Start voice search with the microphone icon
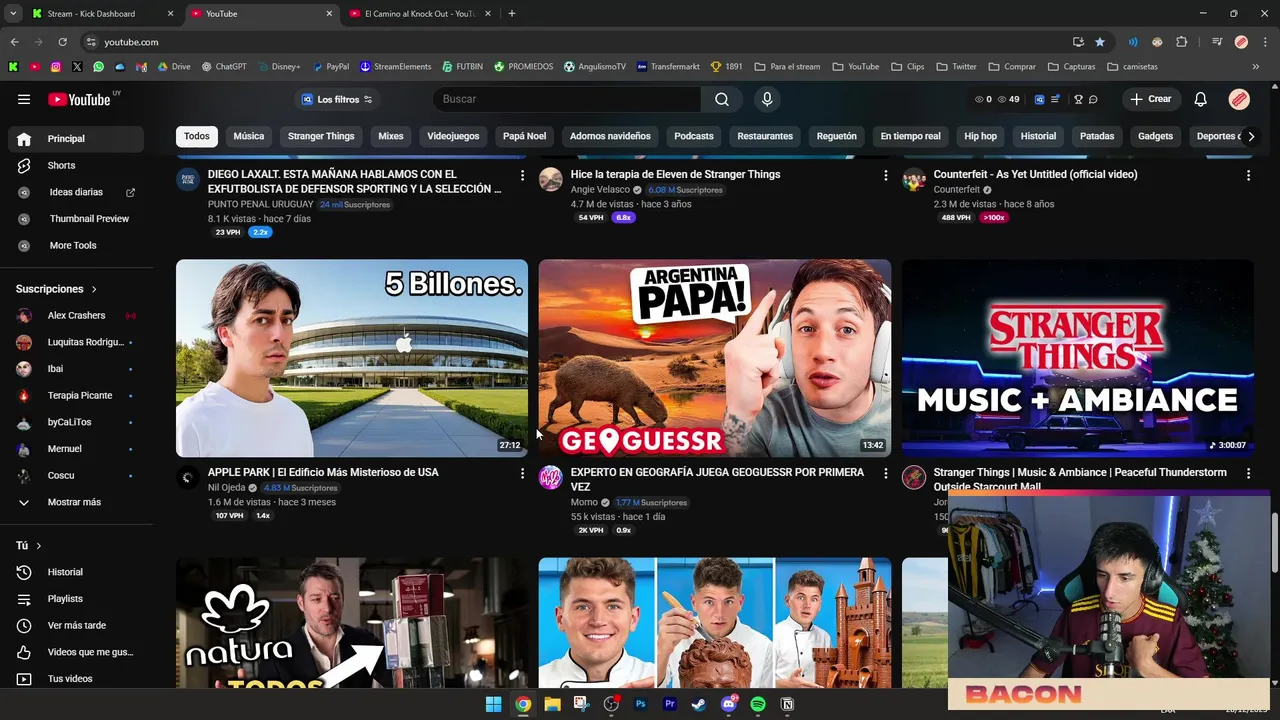1280x720 pixels. [767, 99]
